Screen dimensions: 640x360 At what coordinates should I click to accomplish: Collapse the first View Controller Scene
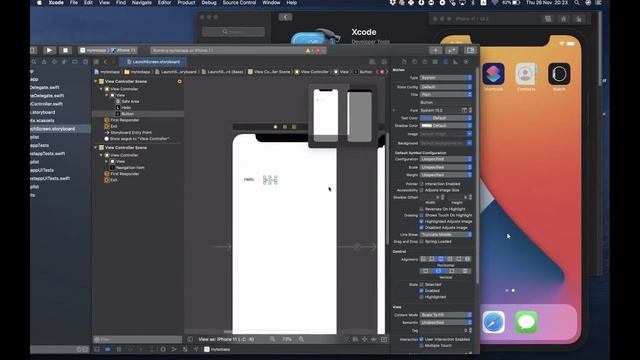pyautogui.click(x=96, y=81)
